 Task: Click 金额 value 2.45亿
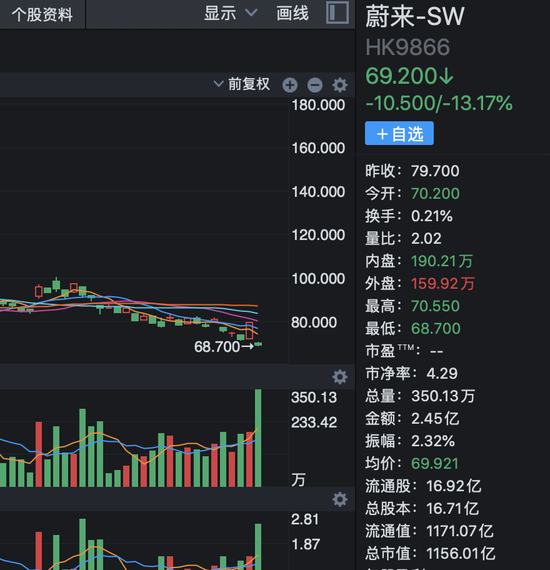435,419
